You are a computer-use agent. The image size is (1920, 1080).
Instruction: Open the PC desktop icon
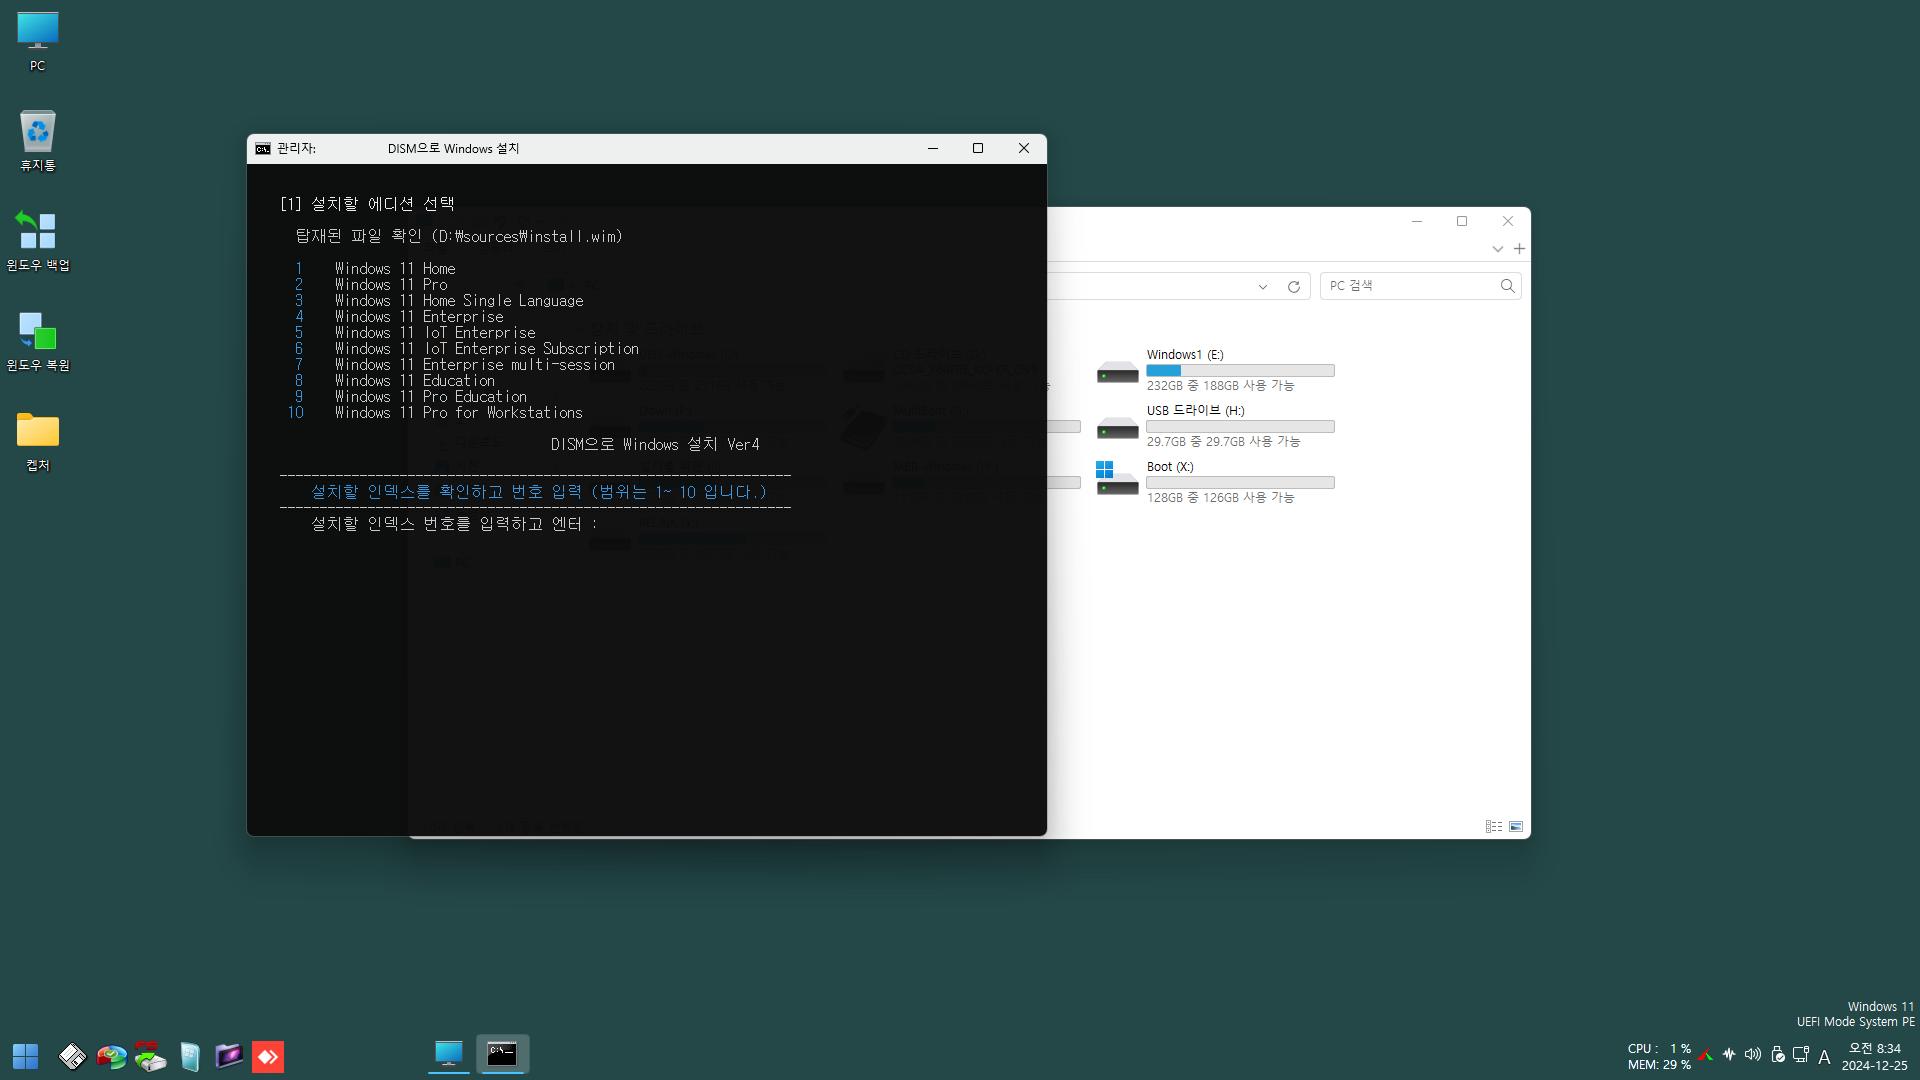pyautogui.click(x=37, y=41)
